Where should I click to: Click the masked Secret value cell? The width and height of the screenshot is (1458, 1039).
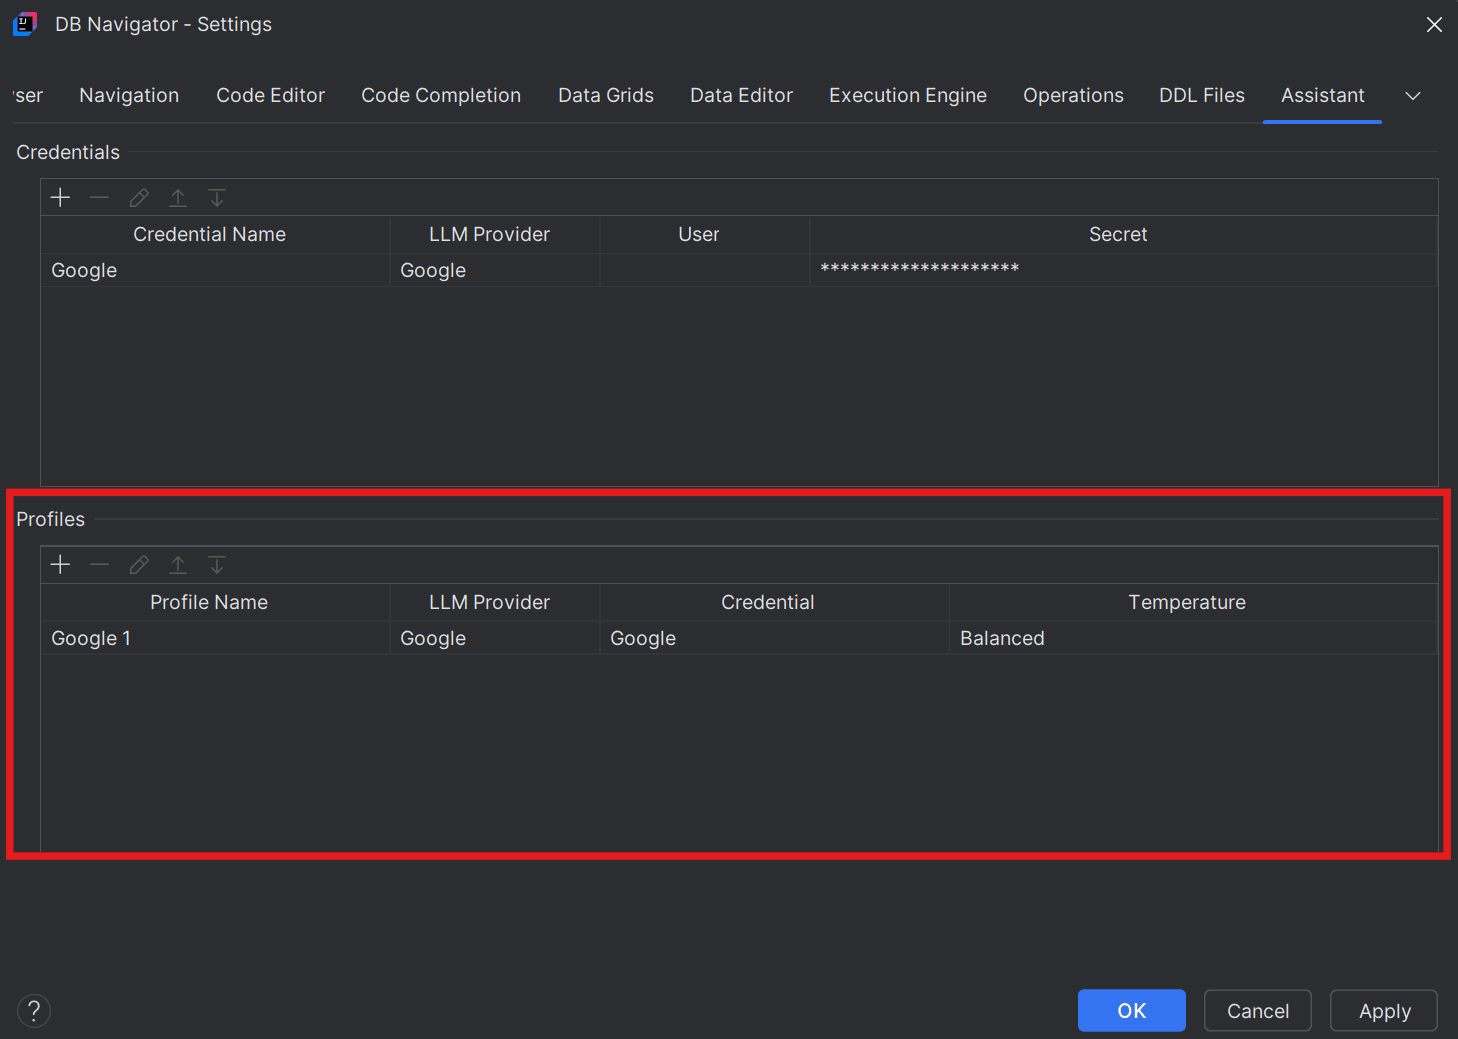1123,271
